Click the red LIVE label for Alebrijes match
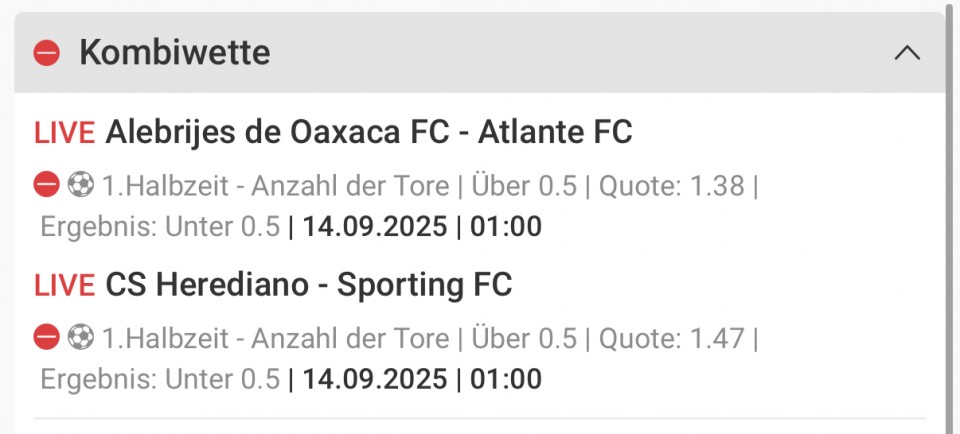 pyautogui.click(x=64, y=133)
